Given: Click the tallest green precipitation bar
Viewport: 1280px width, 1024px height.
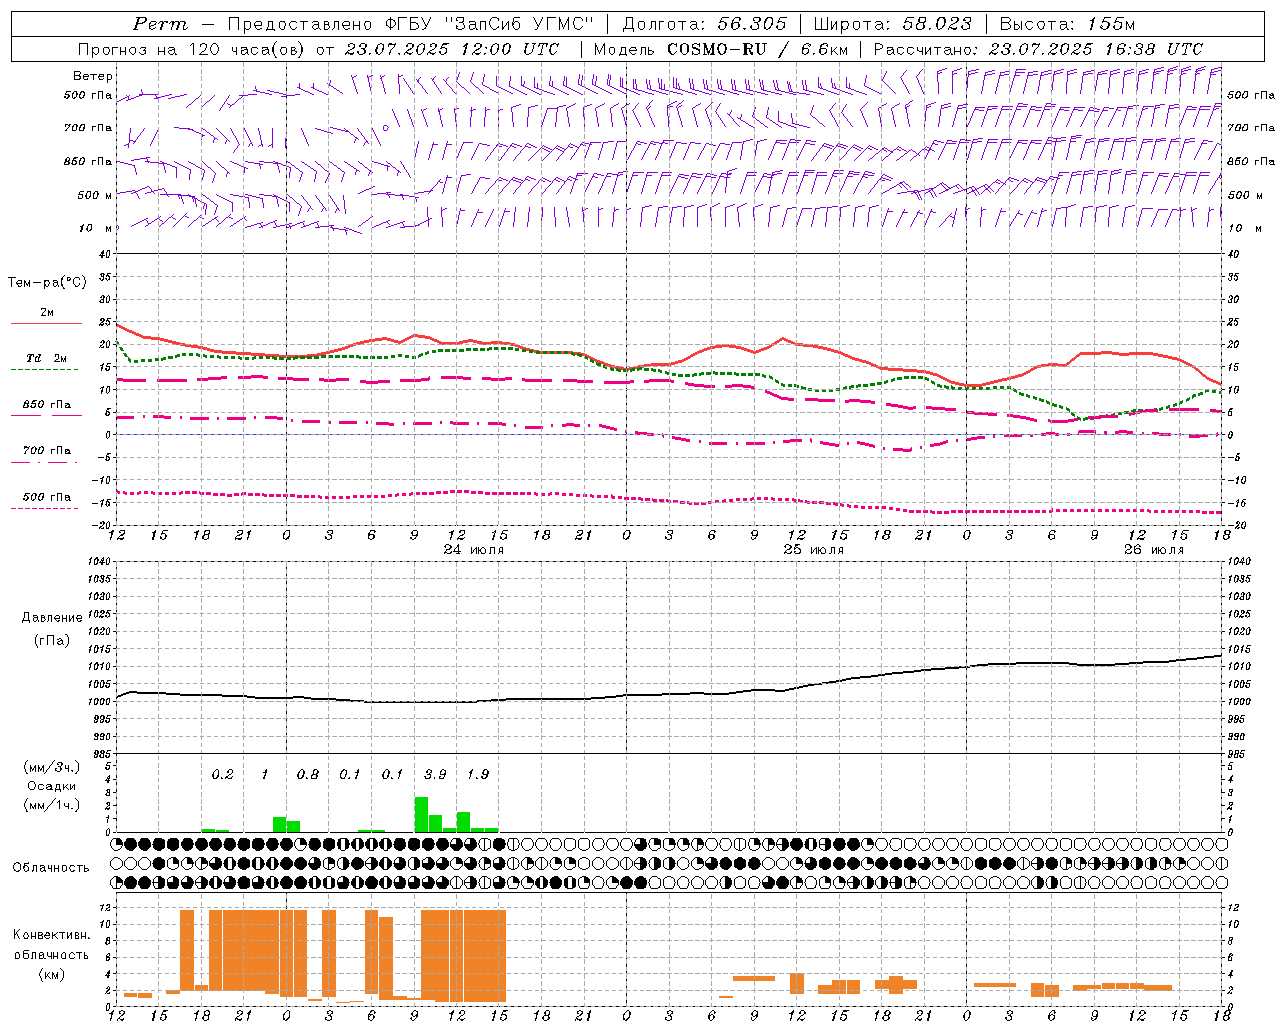Looking at the screenshot, I should pos(421,814).
